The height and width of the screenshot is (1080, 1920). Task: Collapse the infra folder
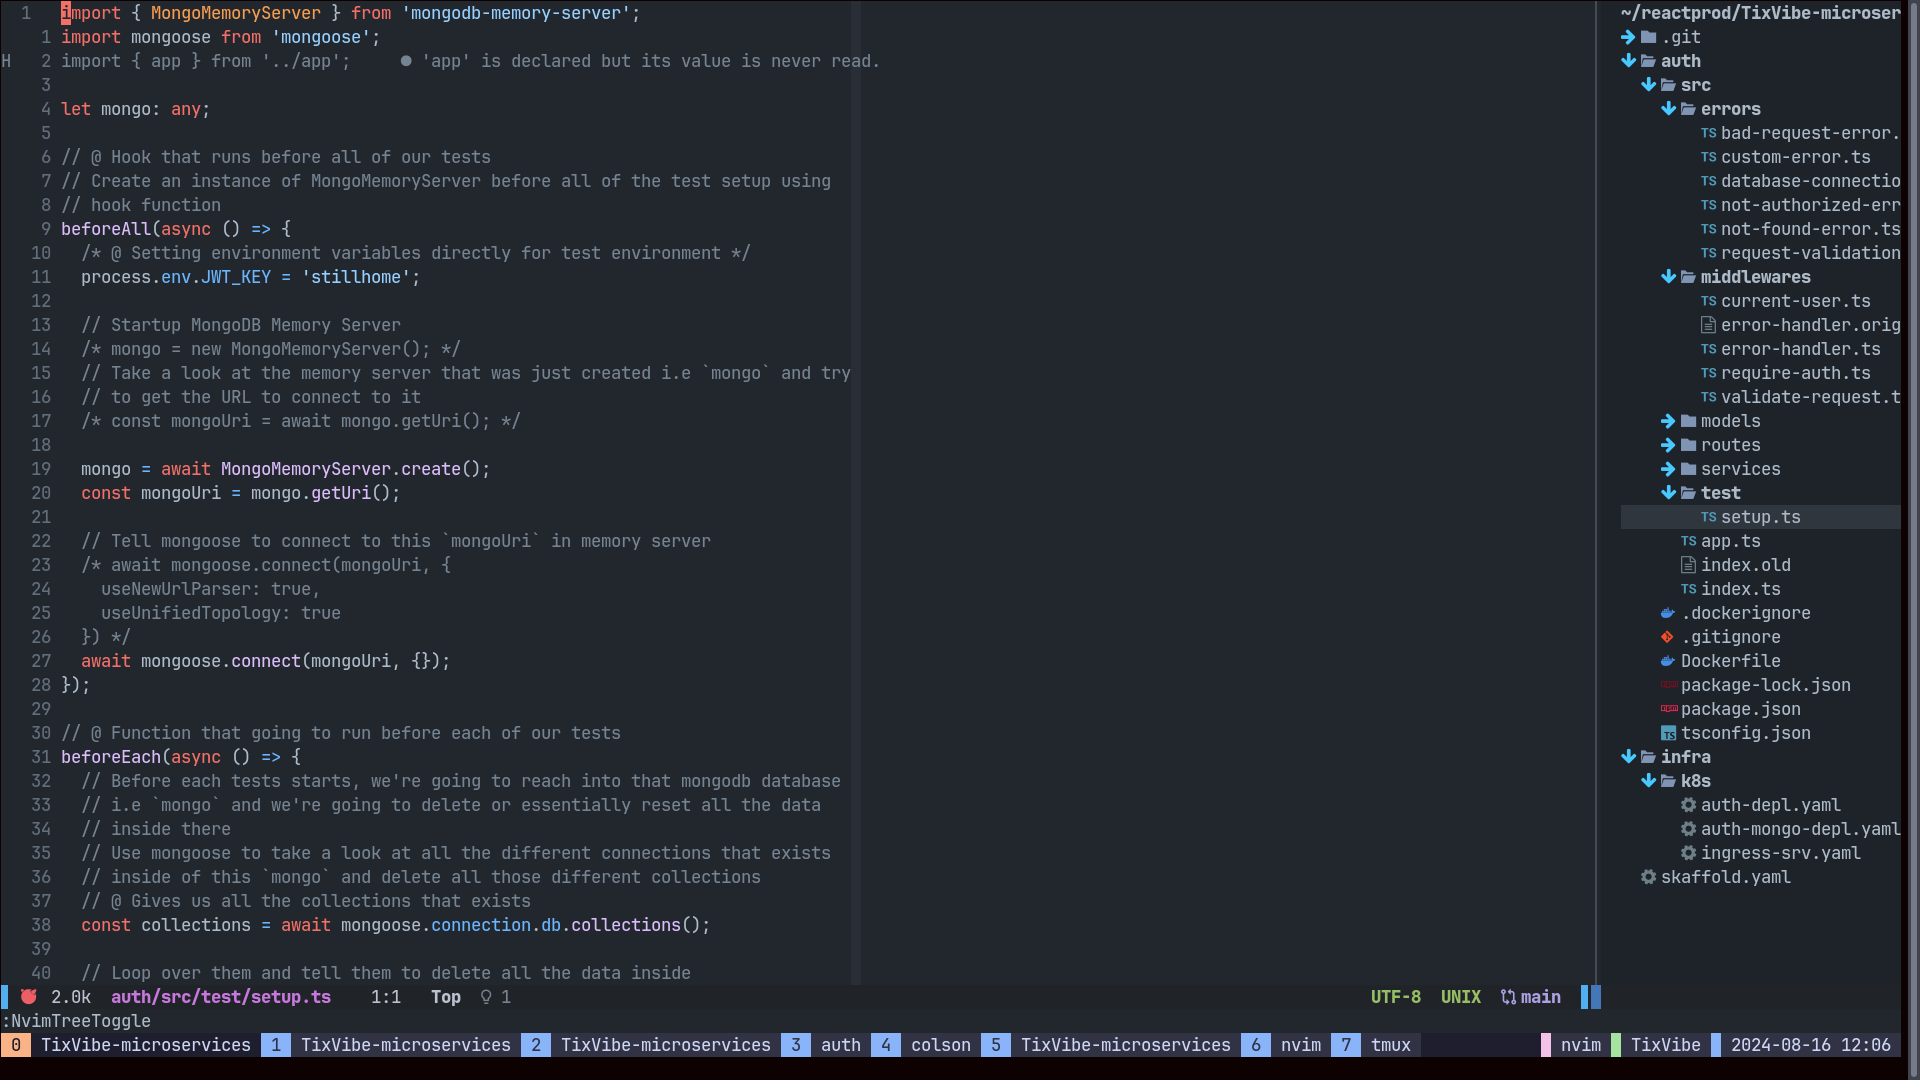click(x=1629, y=757)
